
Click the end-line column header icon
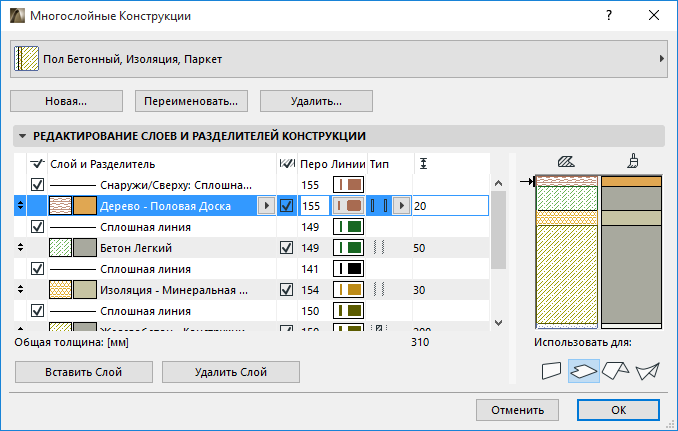(x=287, y=163)
